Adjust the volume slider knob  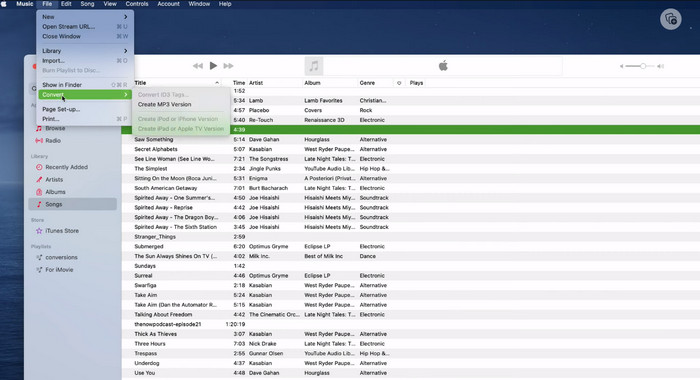(x=643, y=66)
